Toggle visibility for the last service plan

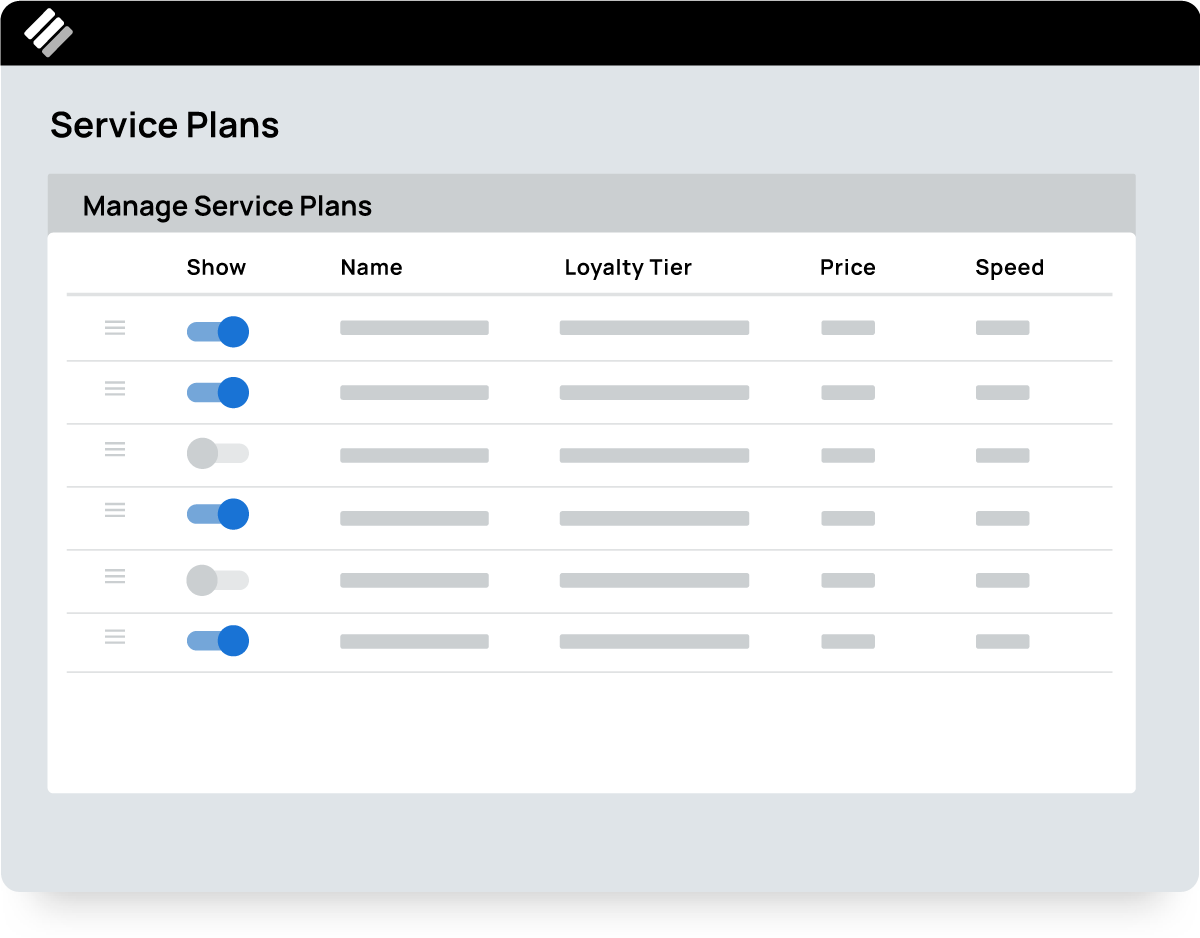pyautogui.click(x=217, y=640)
